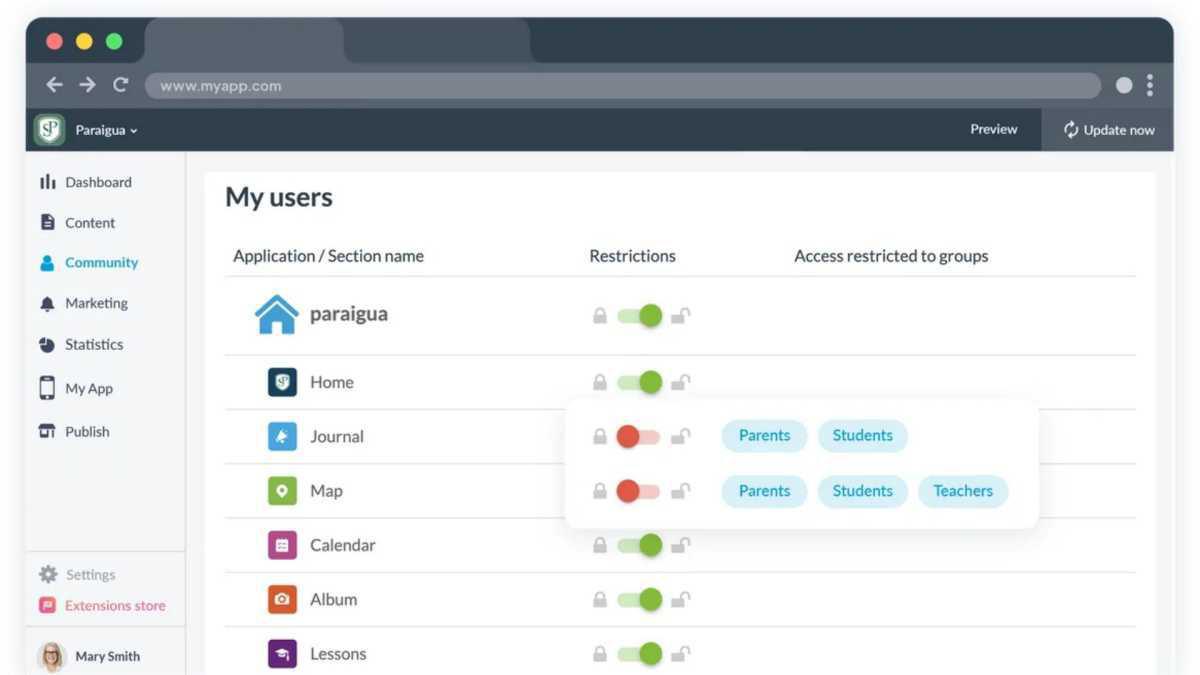Expand the Paraigua app dropdown
The width and height of the screenshot is (1200, 675).
click(x=106, y=130)
